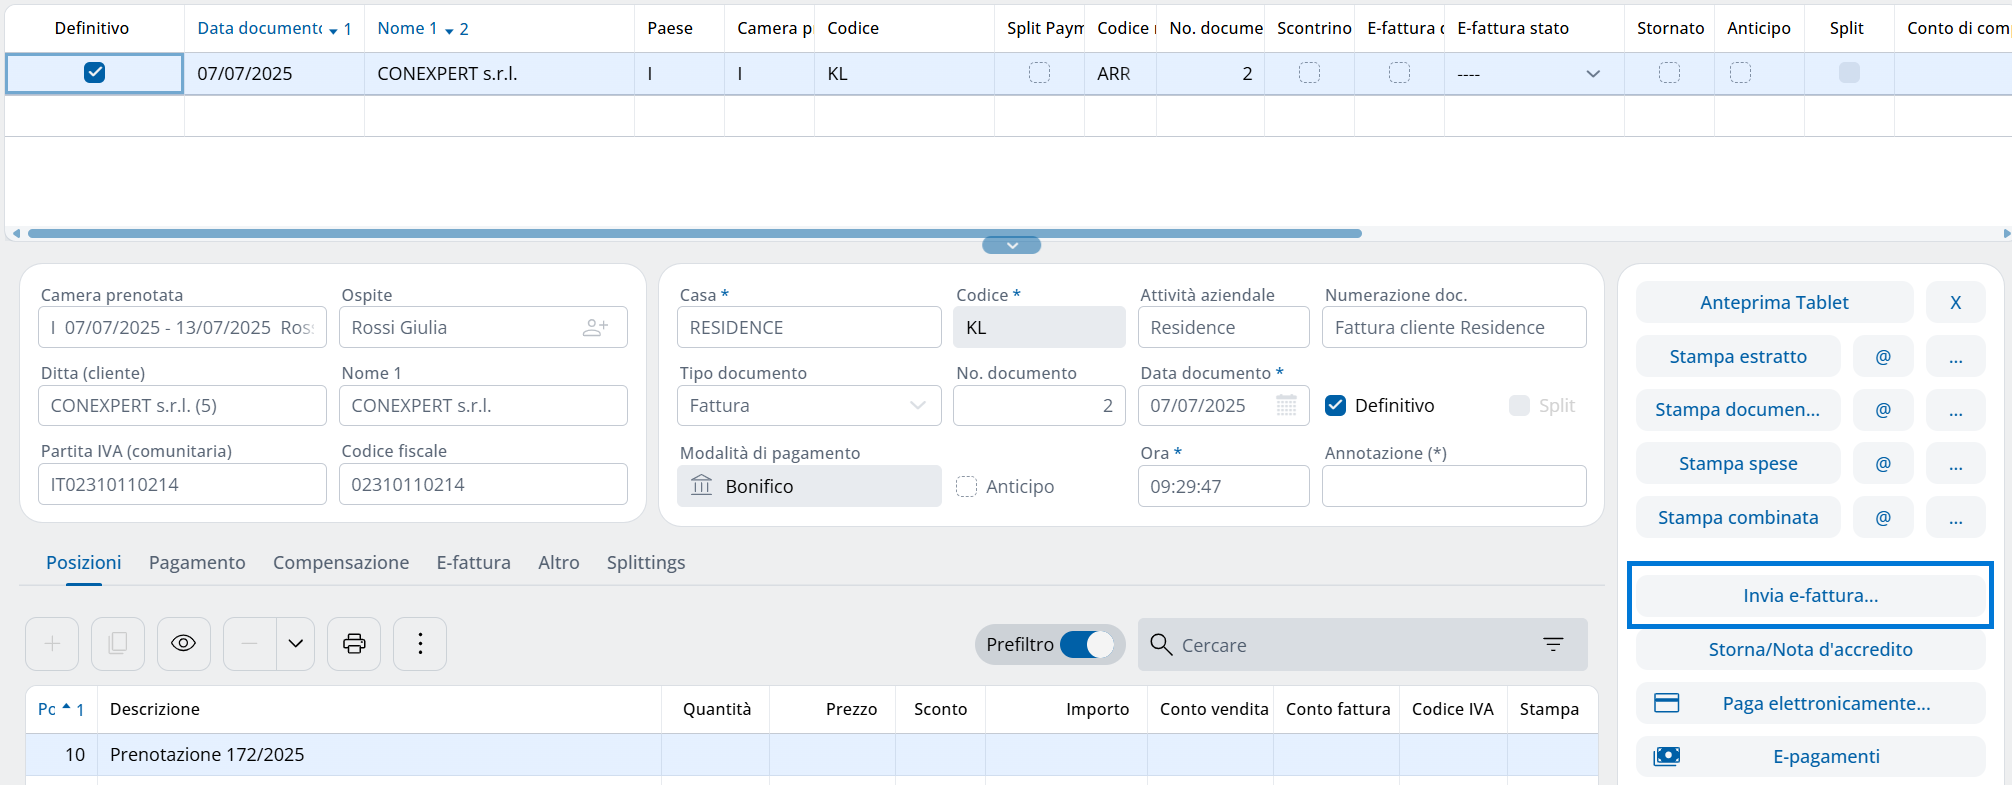Click the add position plus icon
2012x785 pixels.
tap(52, 644)
